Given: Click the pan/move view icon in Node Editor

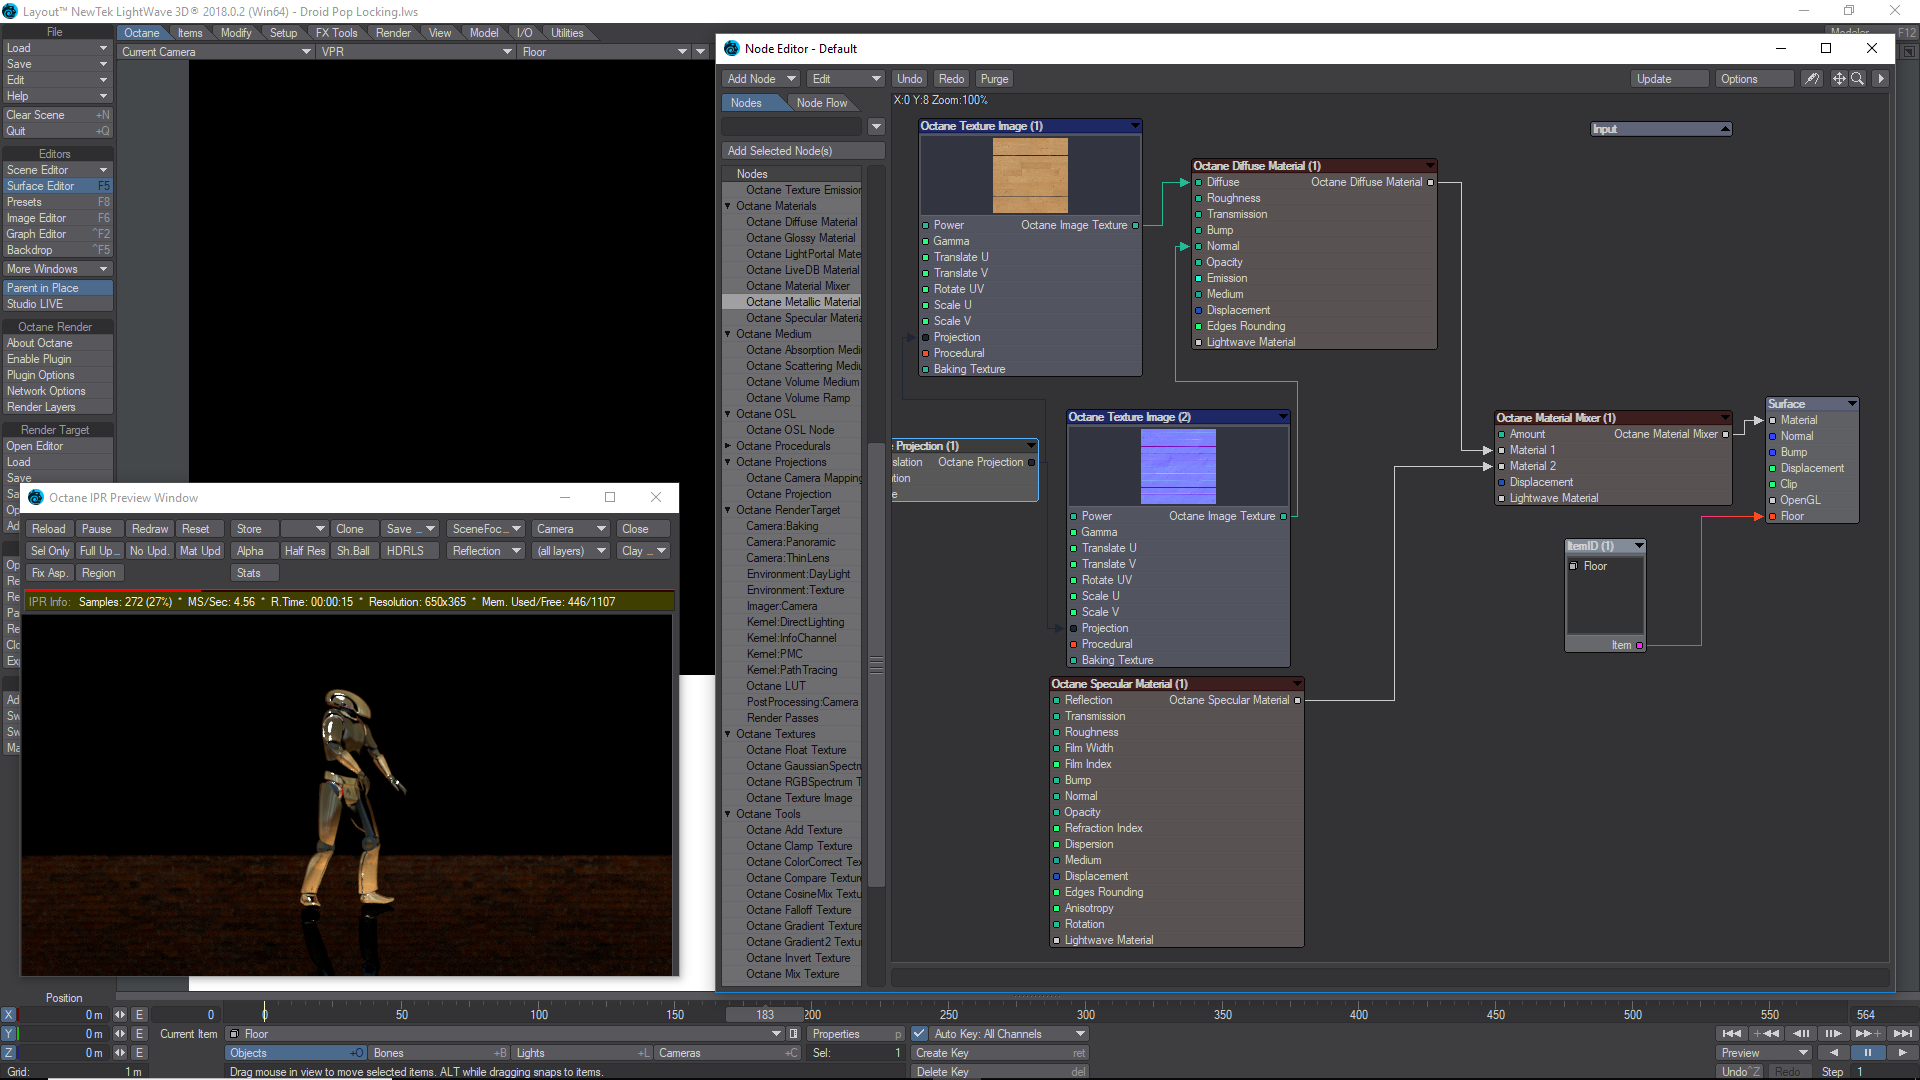Looking at the screenshot, I should click(1838, 79).
